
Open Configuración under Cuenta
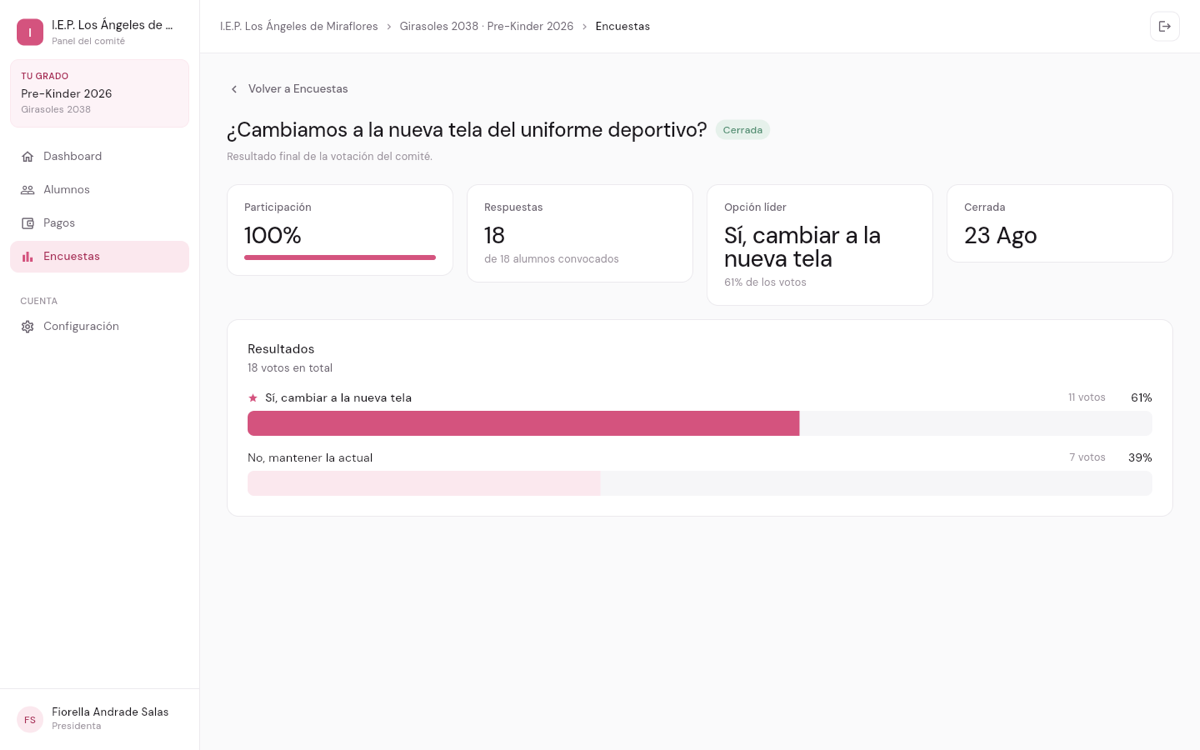pos(100,327)
